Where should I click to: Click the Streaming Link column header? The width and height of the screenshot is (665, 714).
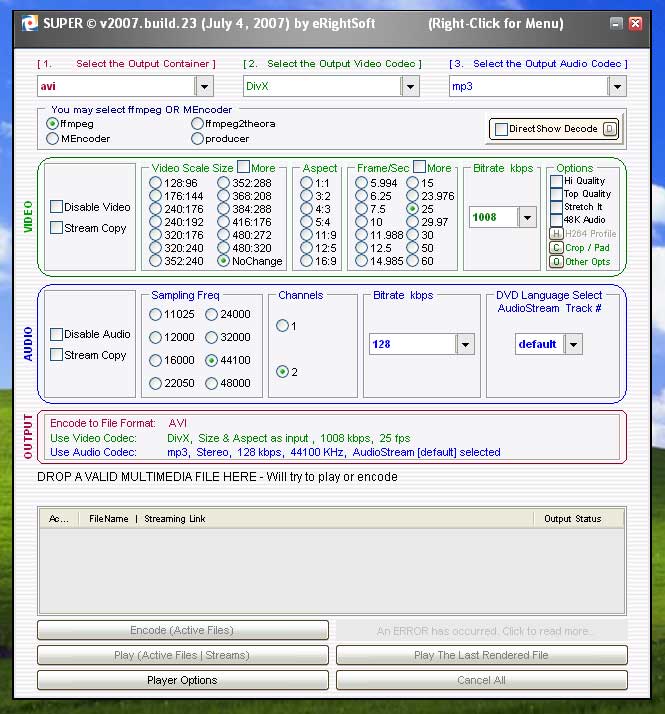point(174,519)
